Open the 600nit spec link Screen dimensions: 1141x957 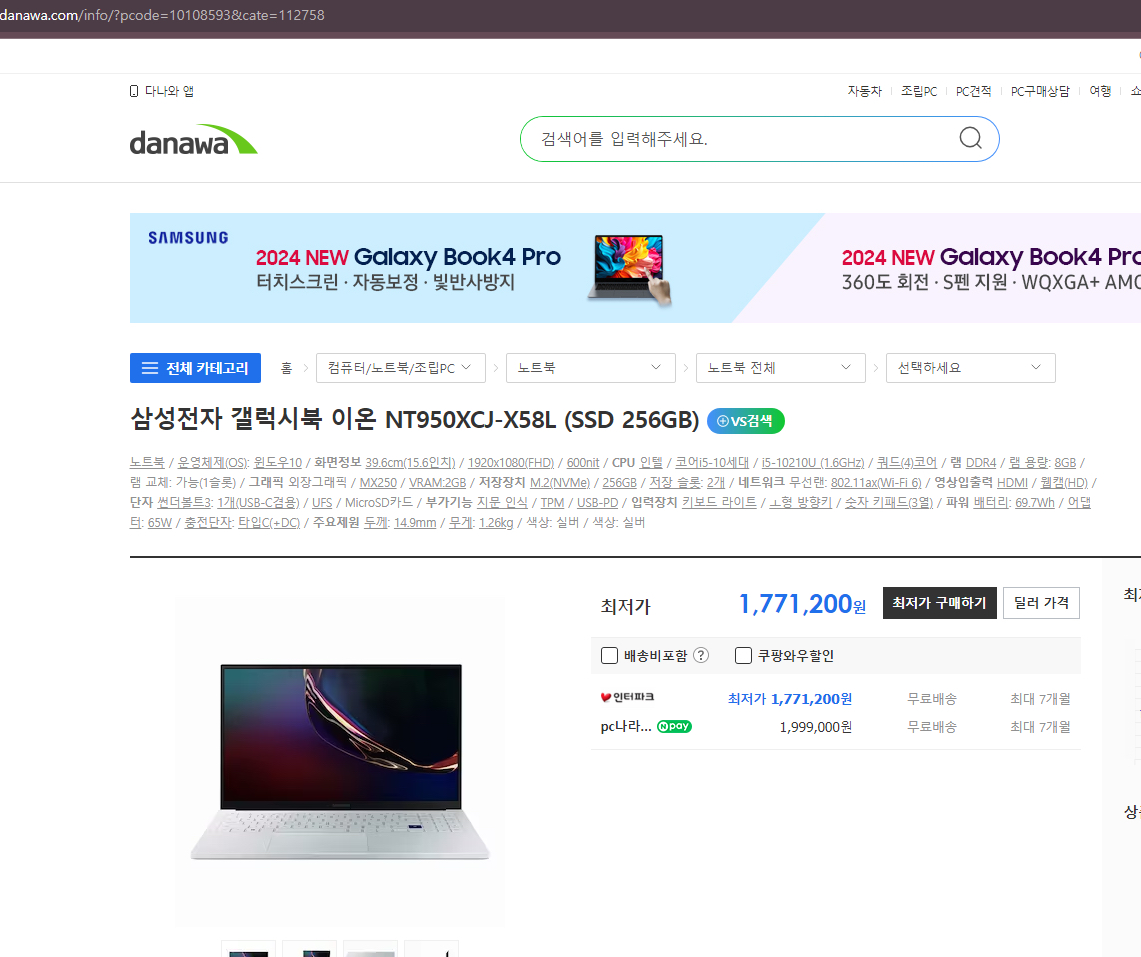(583, 463)
